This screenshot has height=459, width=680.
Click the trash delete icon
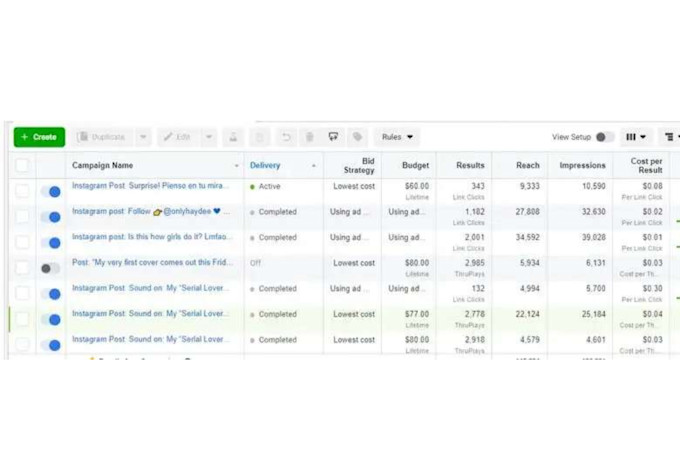coord(310,137)
